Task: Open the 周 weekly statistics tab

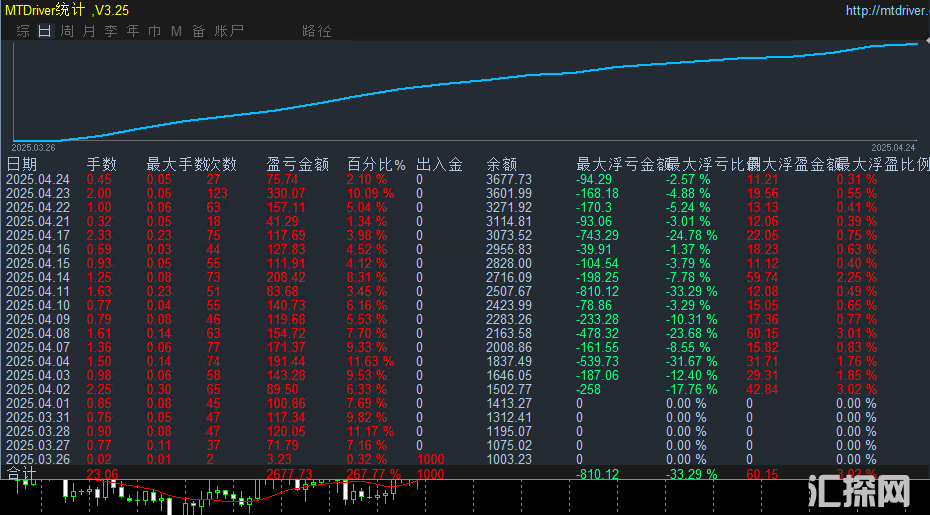Action: coord(66,31)
